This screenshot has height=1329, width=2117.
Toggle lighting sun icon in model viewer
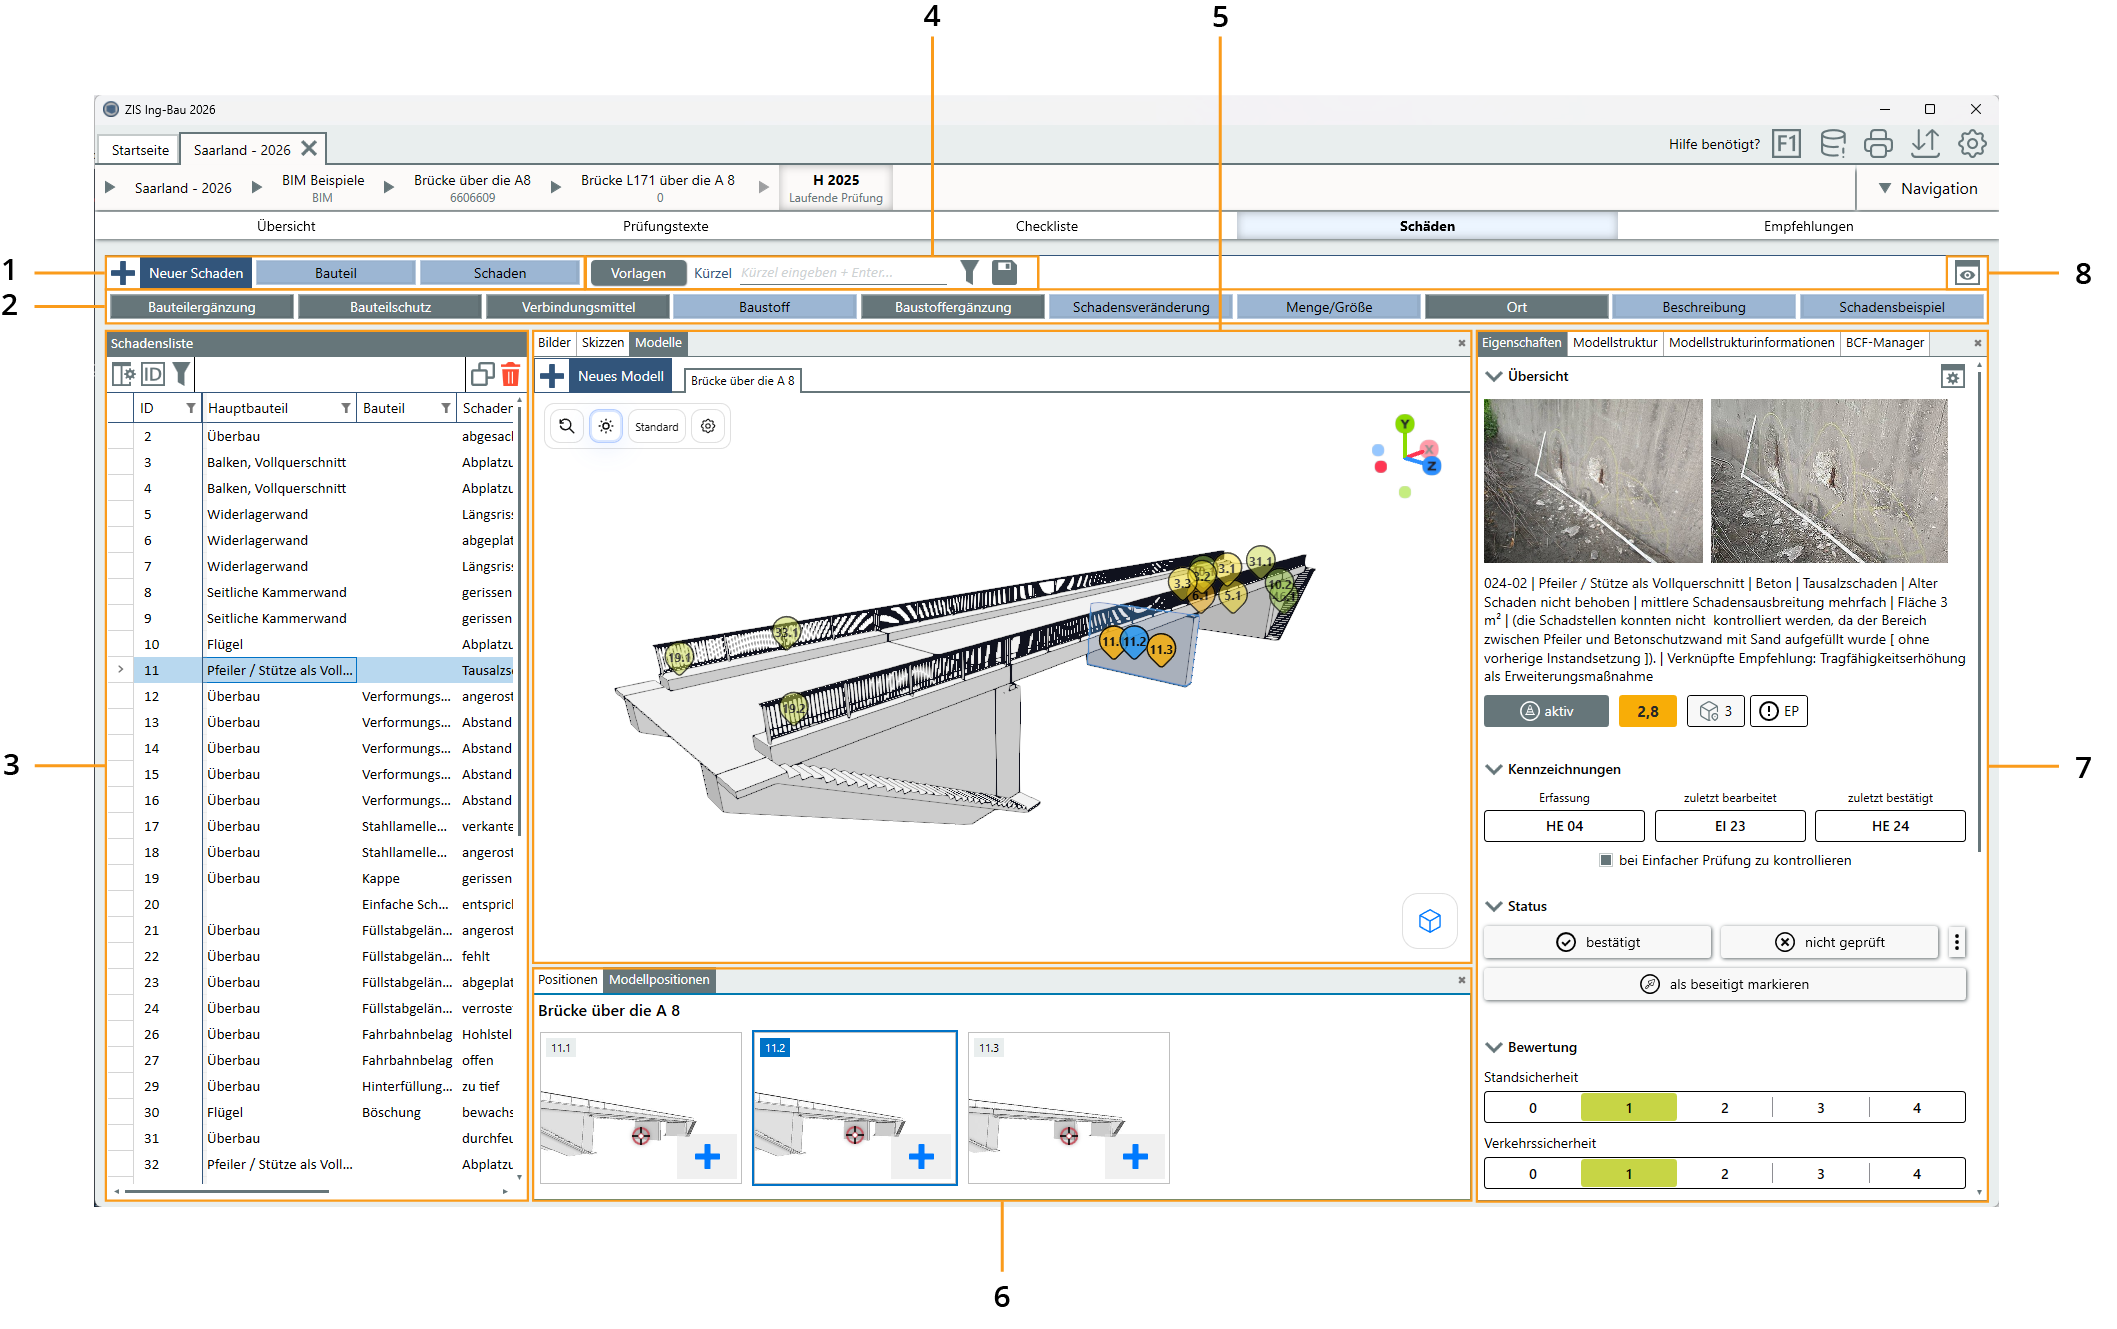[606, 426]
